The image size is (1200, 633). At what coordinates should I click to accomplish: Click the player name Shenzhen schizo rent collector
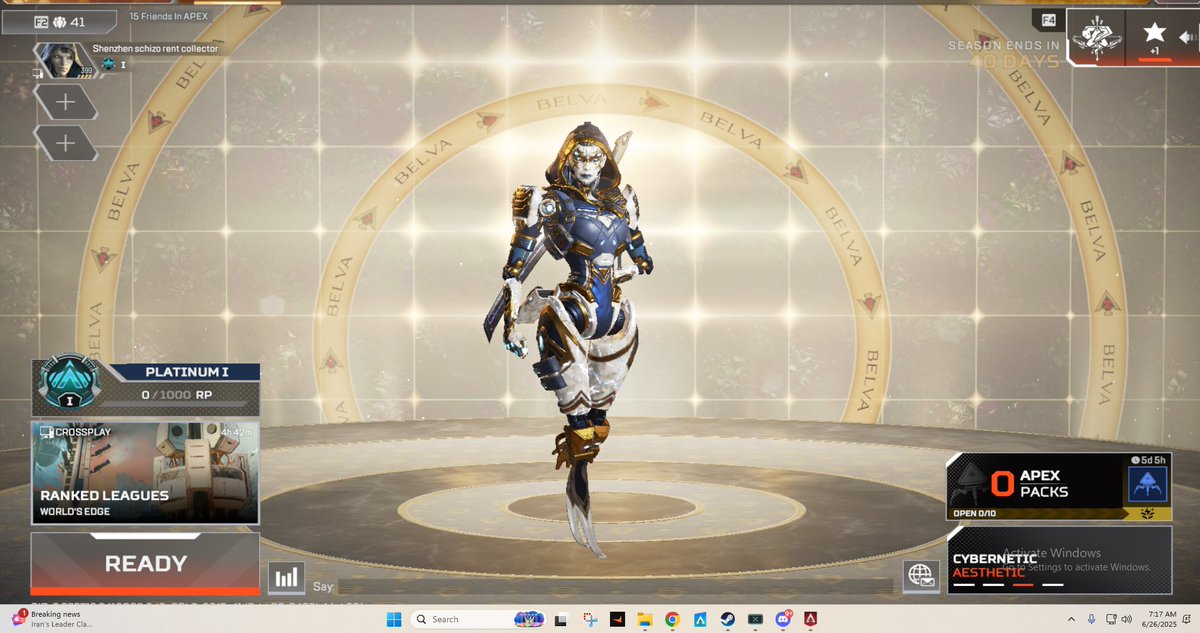pos(155,48)
